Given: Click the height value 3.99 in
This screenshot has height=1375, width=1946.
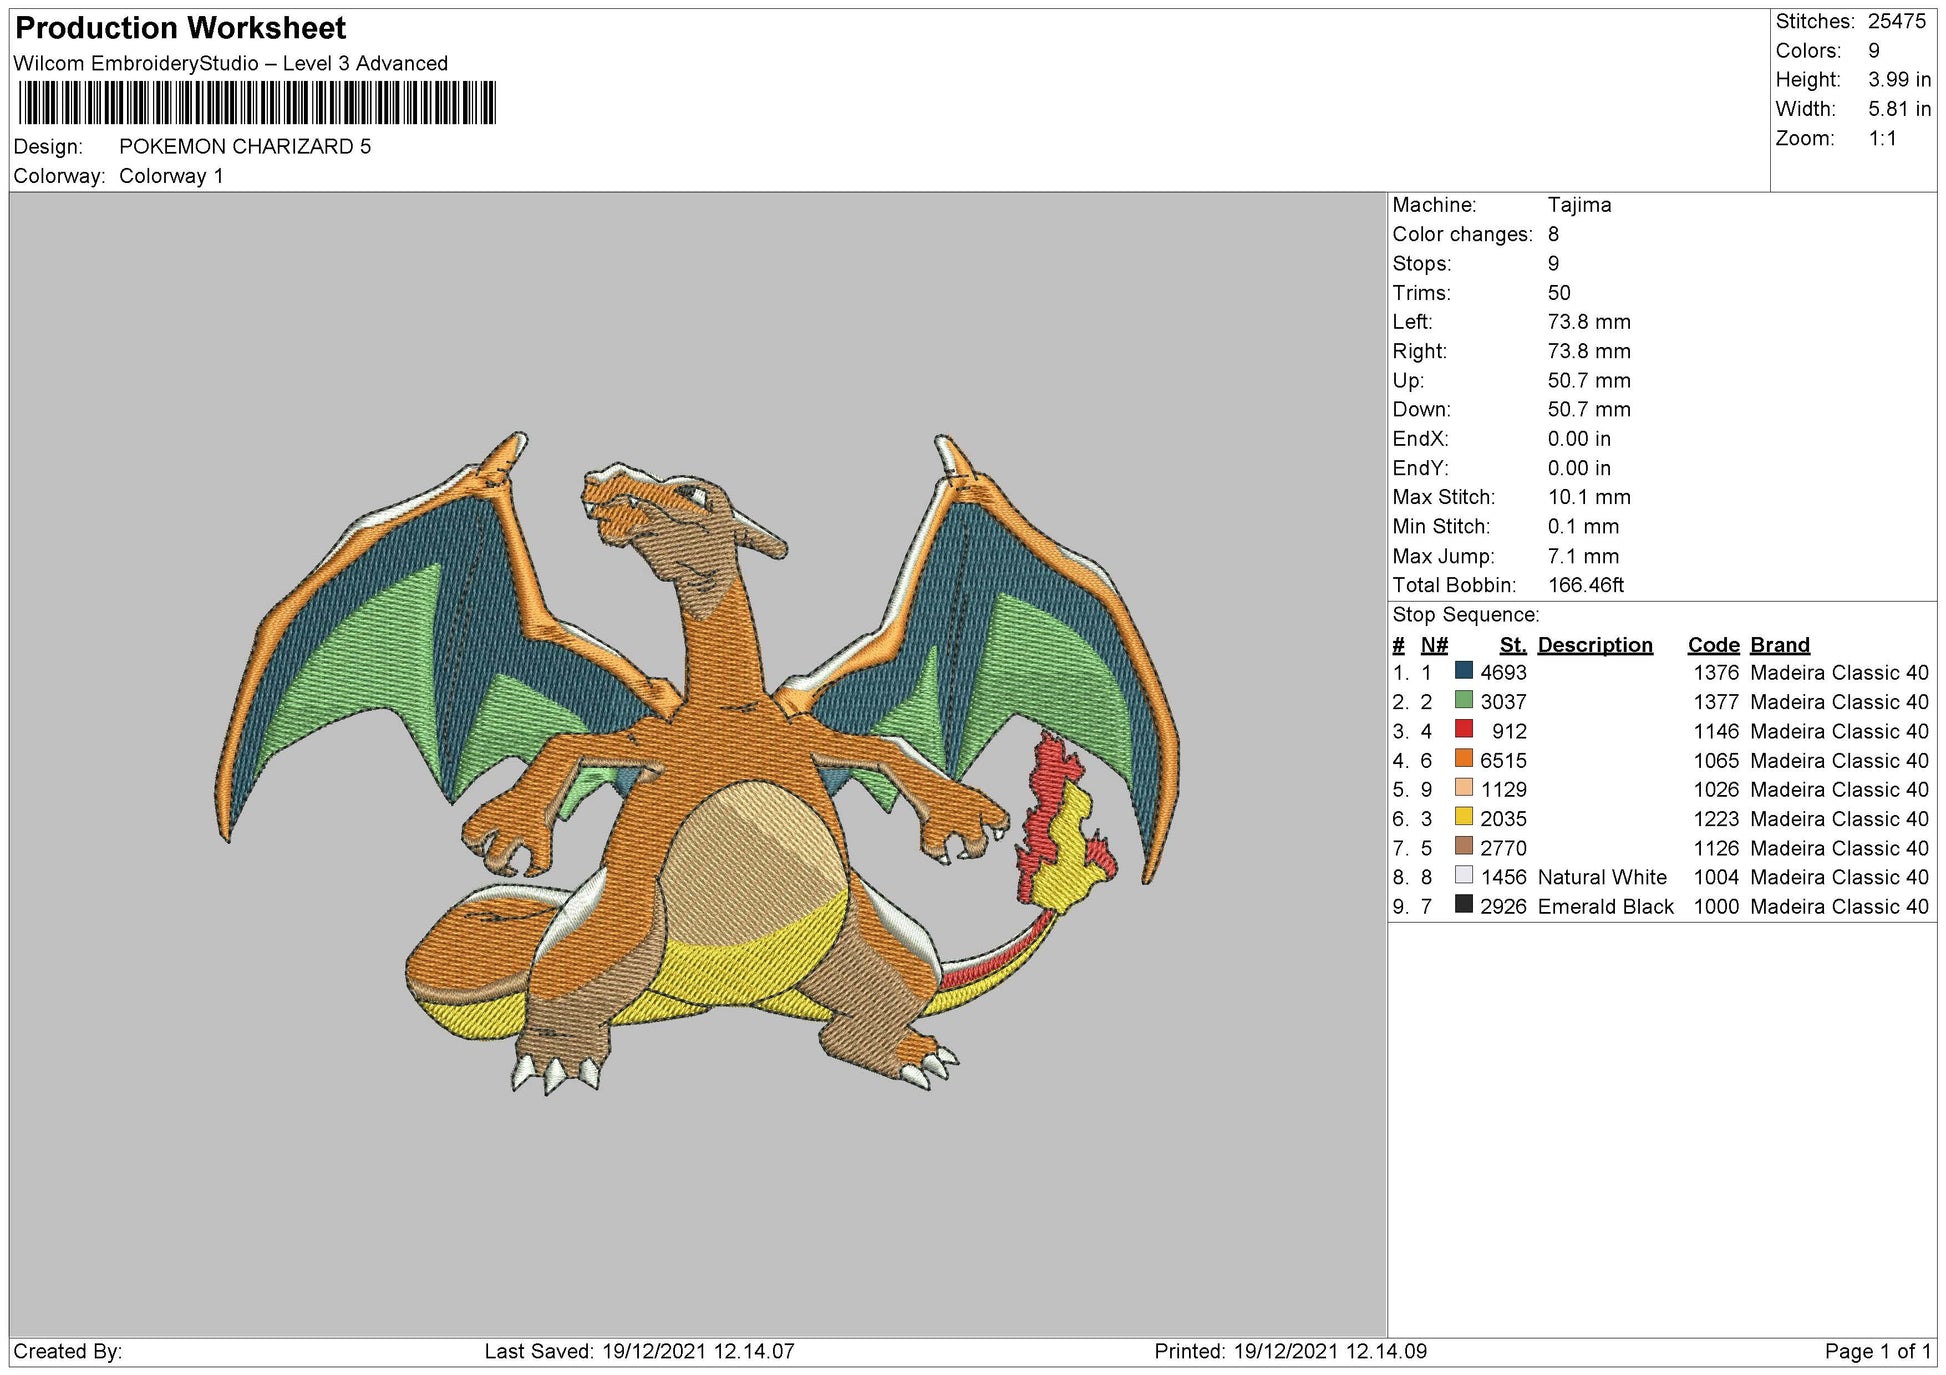Looking at the screenshot, I should click(x=1899, y=79).
